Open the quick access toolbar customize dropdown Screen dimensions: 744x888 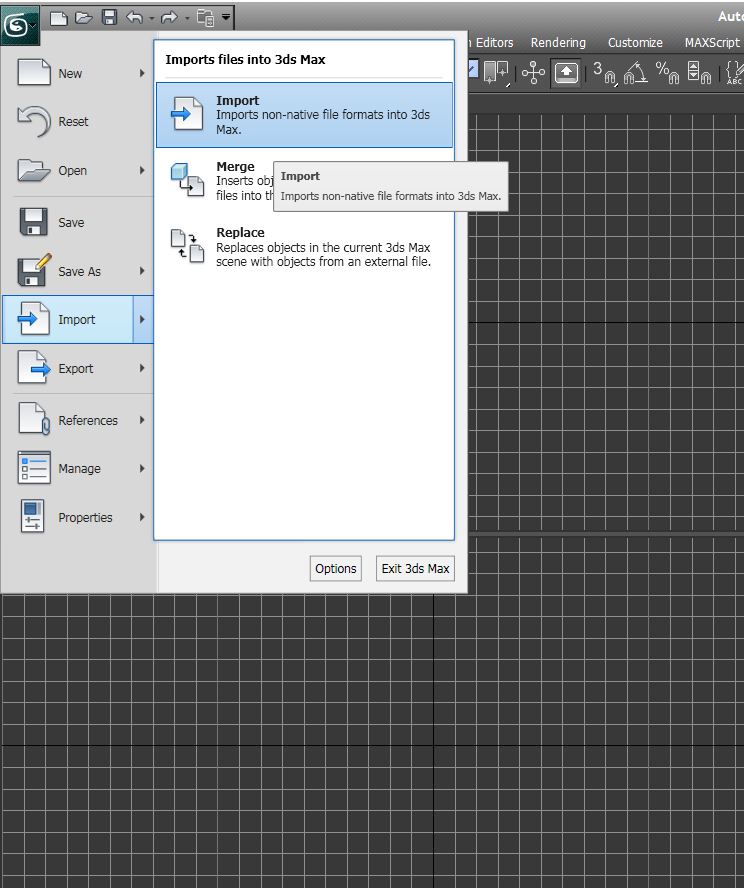point(226,18)
